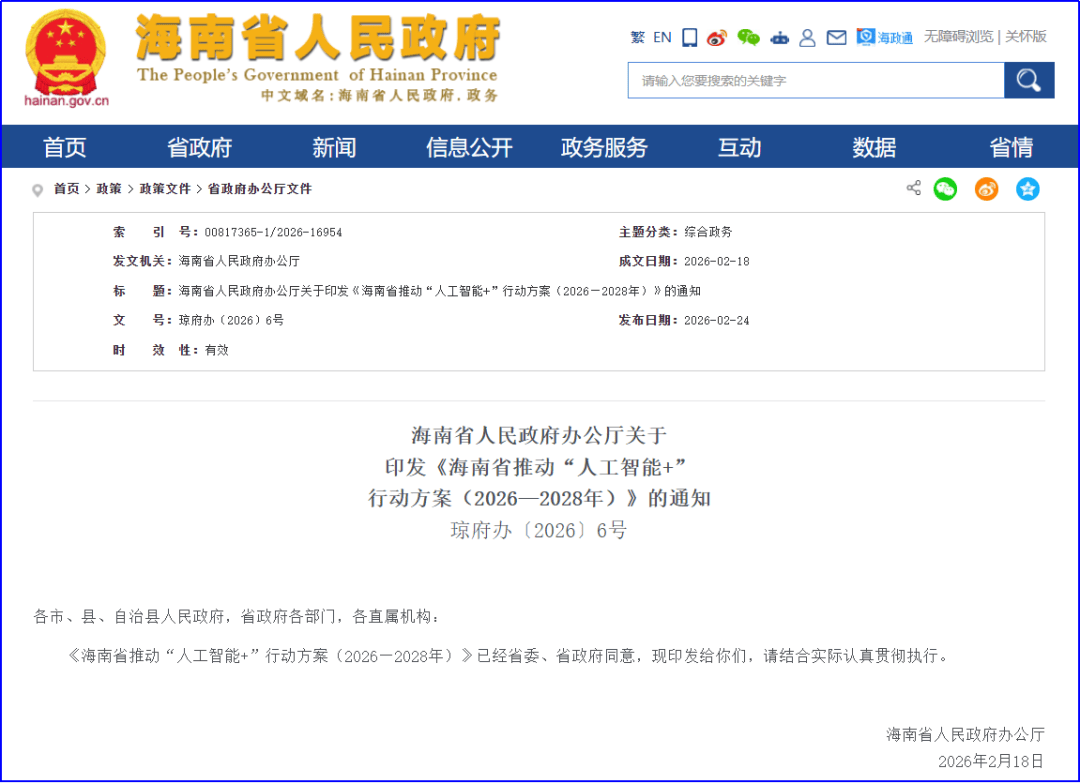Click the keyword search input field
Screen dimensions: 1080x784
[815, 80]
